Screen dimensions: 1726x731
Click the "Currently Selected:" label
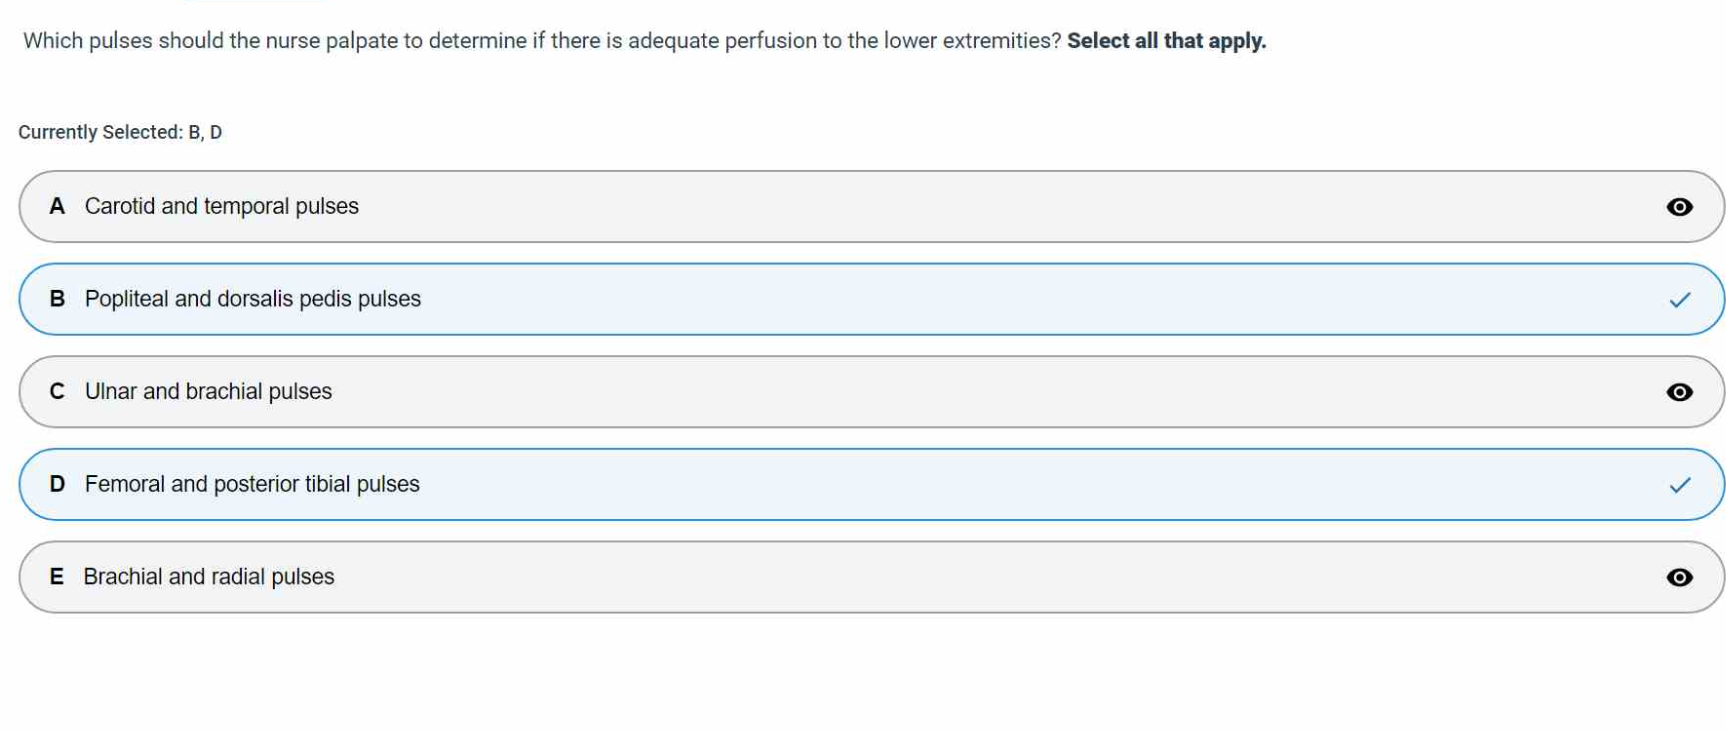coord(100,132)
